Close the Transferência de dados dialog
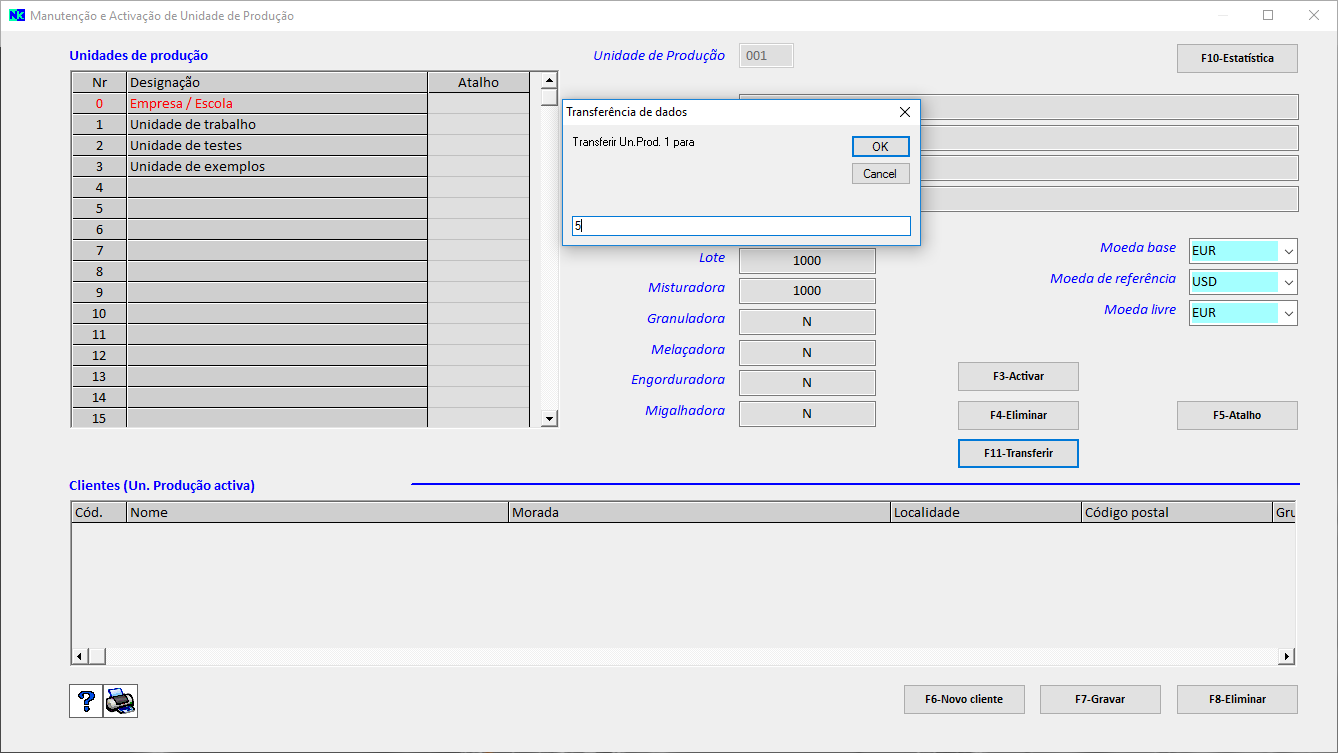Screen dimensions: 1338x753 point(904,112)
